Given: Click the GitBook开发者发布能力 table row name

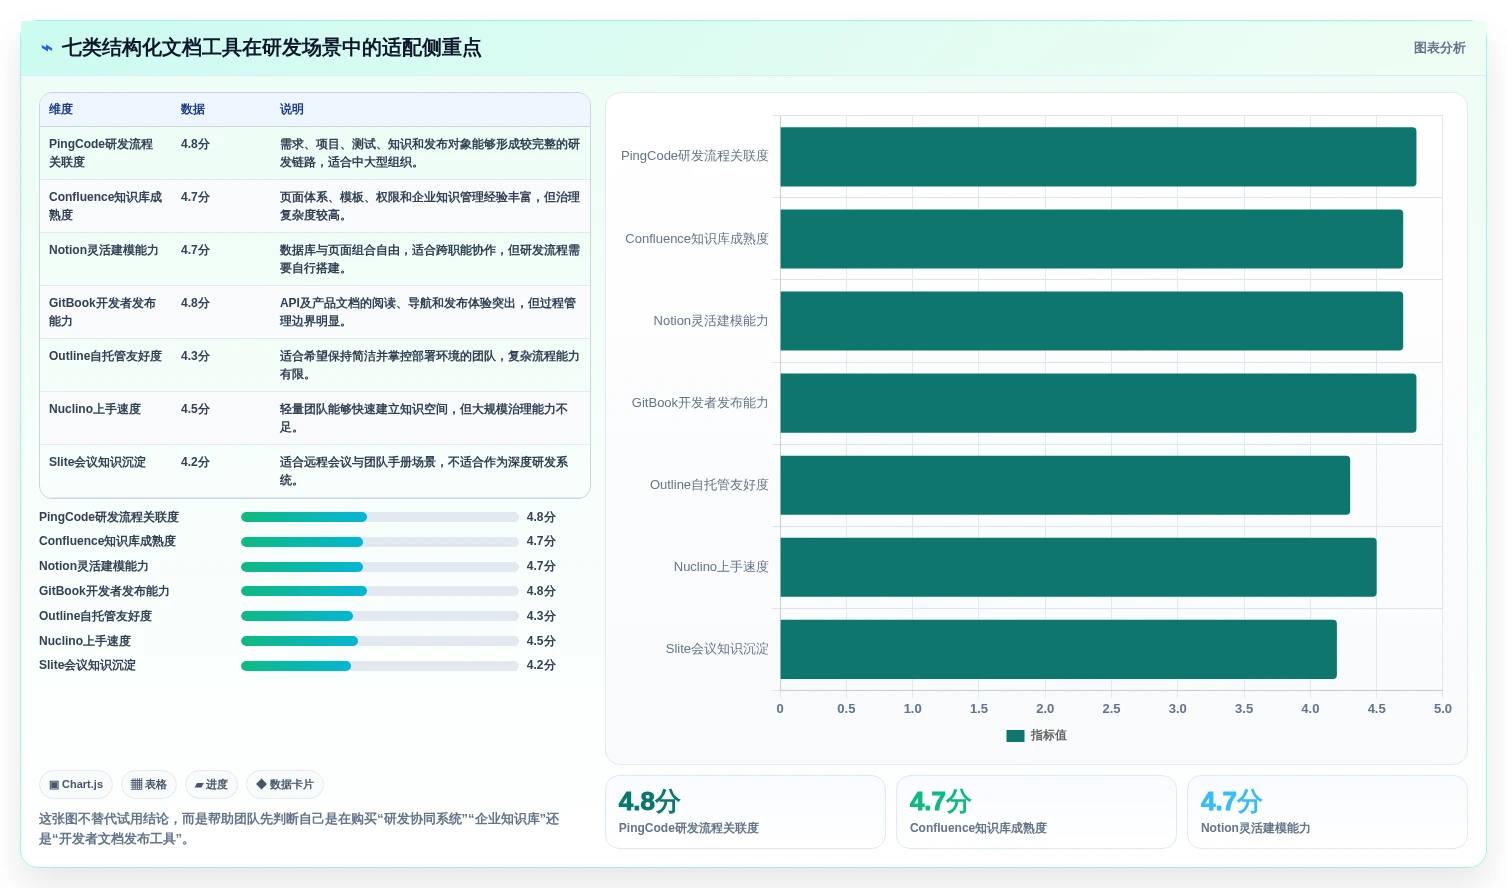Looking at the screenshot, I should coord(102,312).
